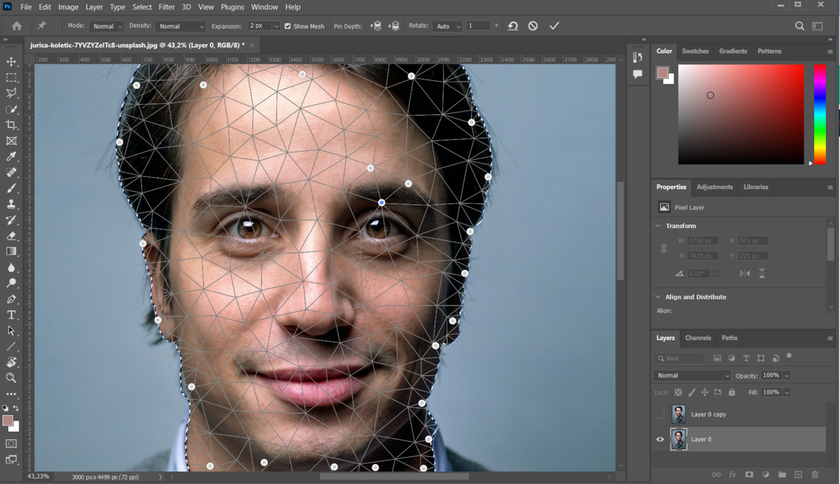Commit the Puppet Warp with the checkmark
The image size is (840, 484).
(554, 26)
